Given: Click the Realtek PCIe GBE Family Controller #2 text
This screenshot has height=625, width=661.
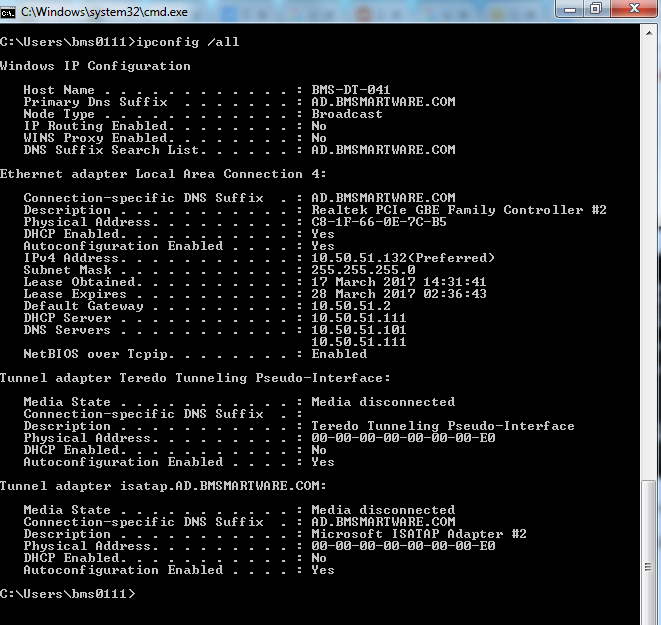Looking at the screenshot, I should 459,210.
